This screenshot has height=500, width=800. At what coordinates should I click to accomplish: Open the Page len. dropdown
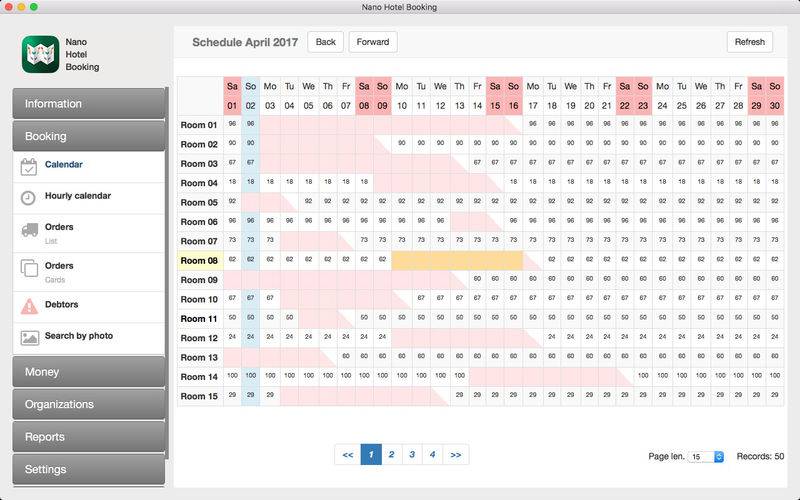point(706,457)
